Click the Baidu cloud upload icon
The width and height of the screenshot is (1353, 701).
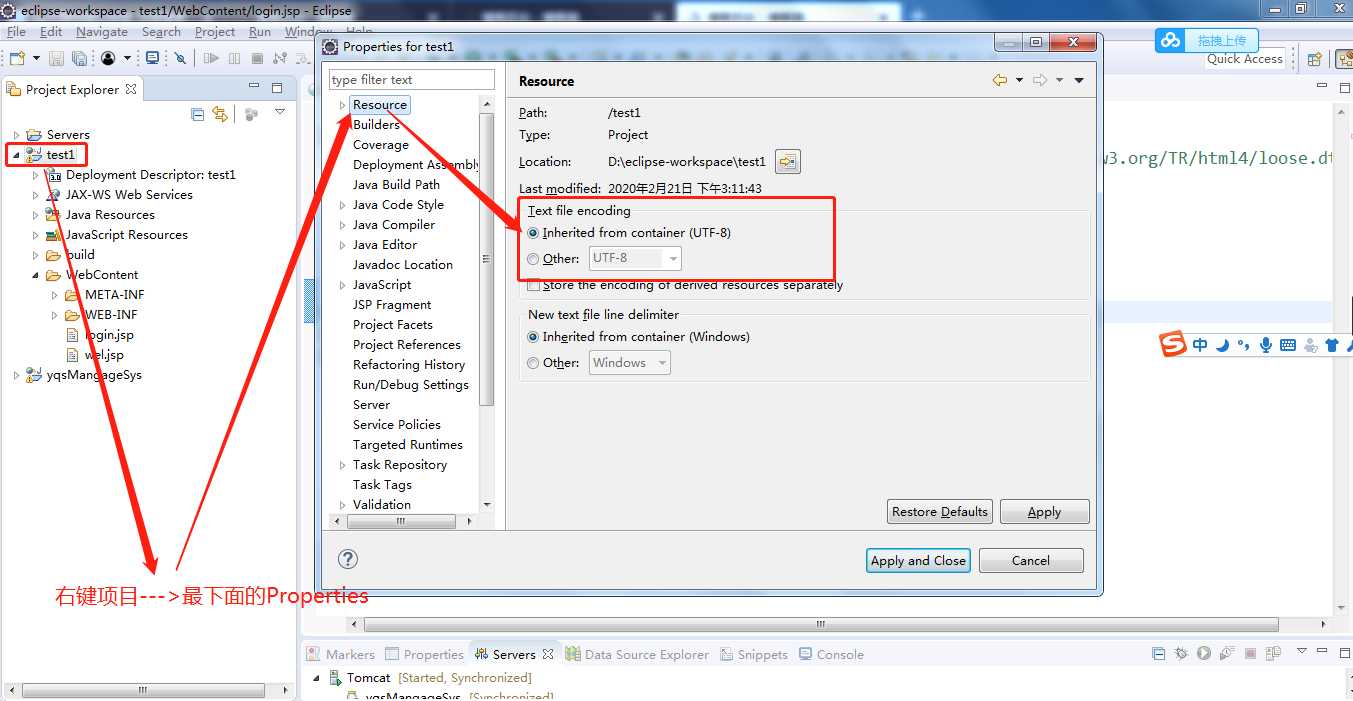coord(1170,40)
